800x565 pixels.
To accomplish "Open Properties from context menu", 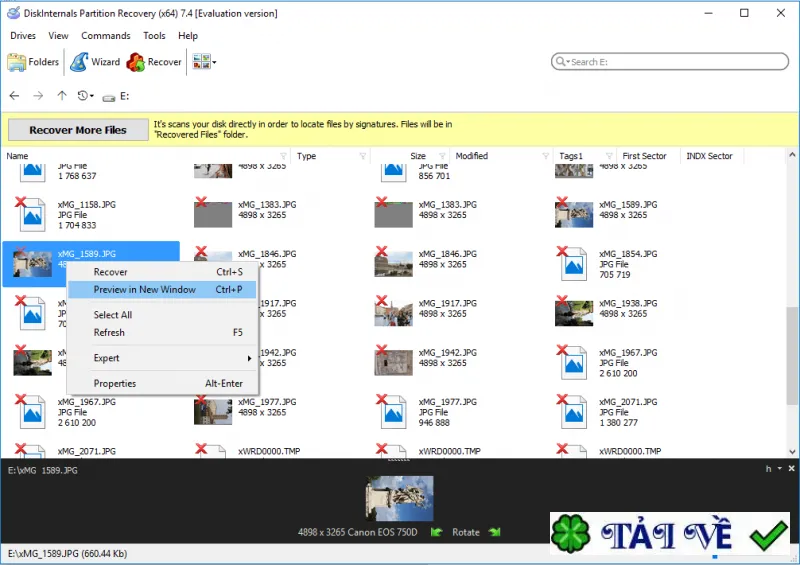I will [162, 383].
